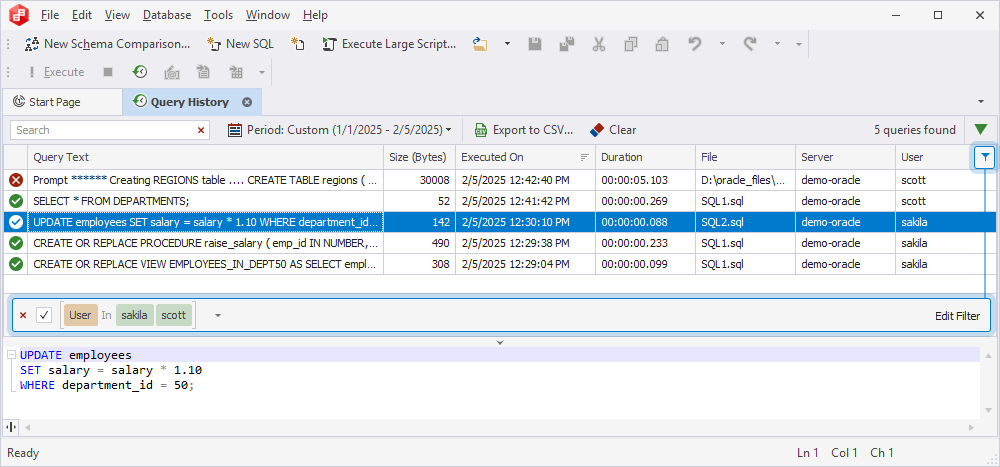Click the Execute button

click(56, 72)
